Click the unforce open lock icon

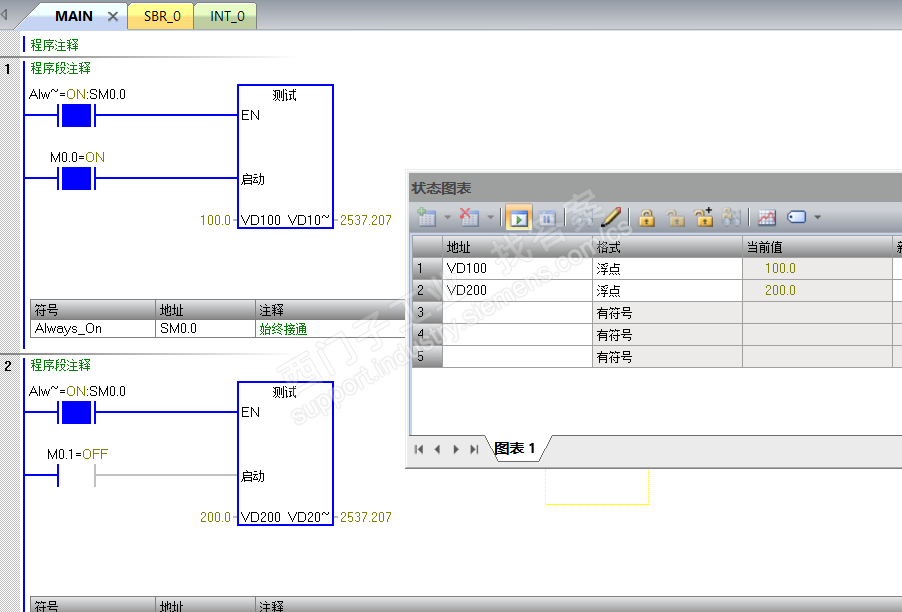(x=675, y=218)
